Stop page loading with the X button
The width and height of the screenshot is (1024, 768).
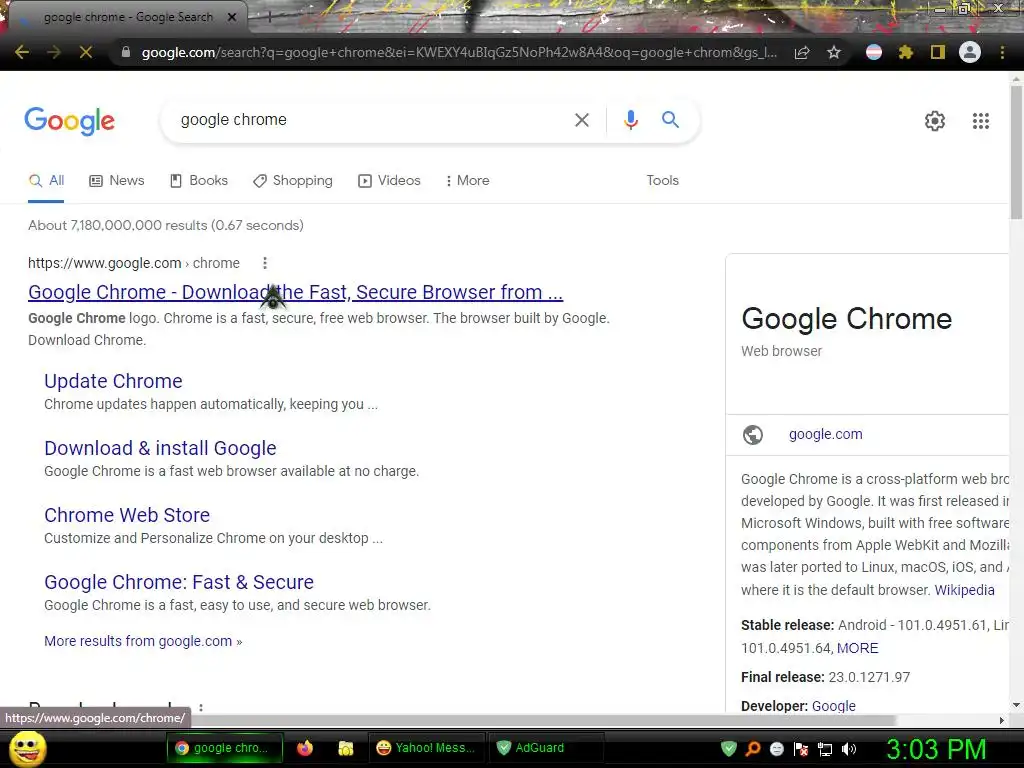pos(86,52)
